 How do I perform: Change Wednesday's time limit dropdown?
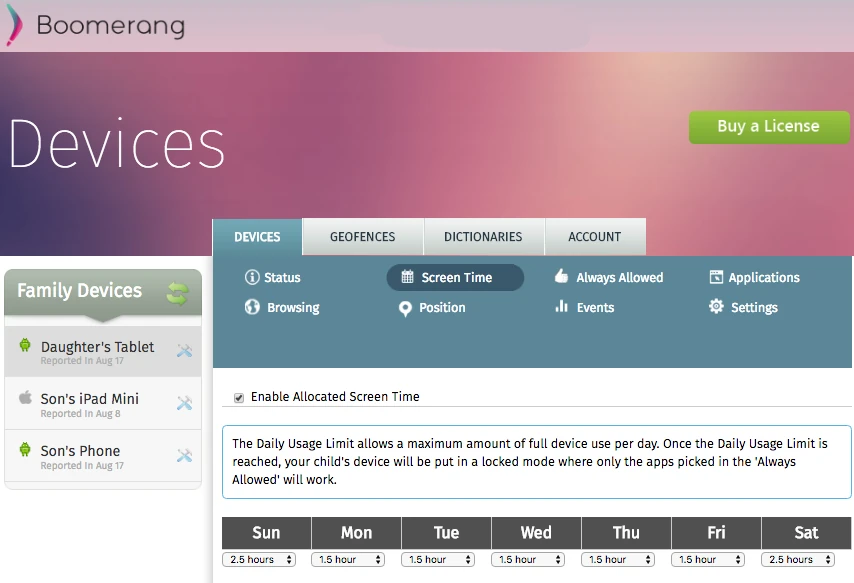(x=528, y=559)
